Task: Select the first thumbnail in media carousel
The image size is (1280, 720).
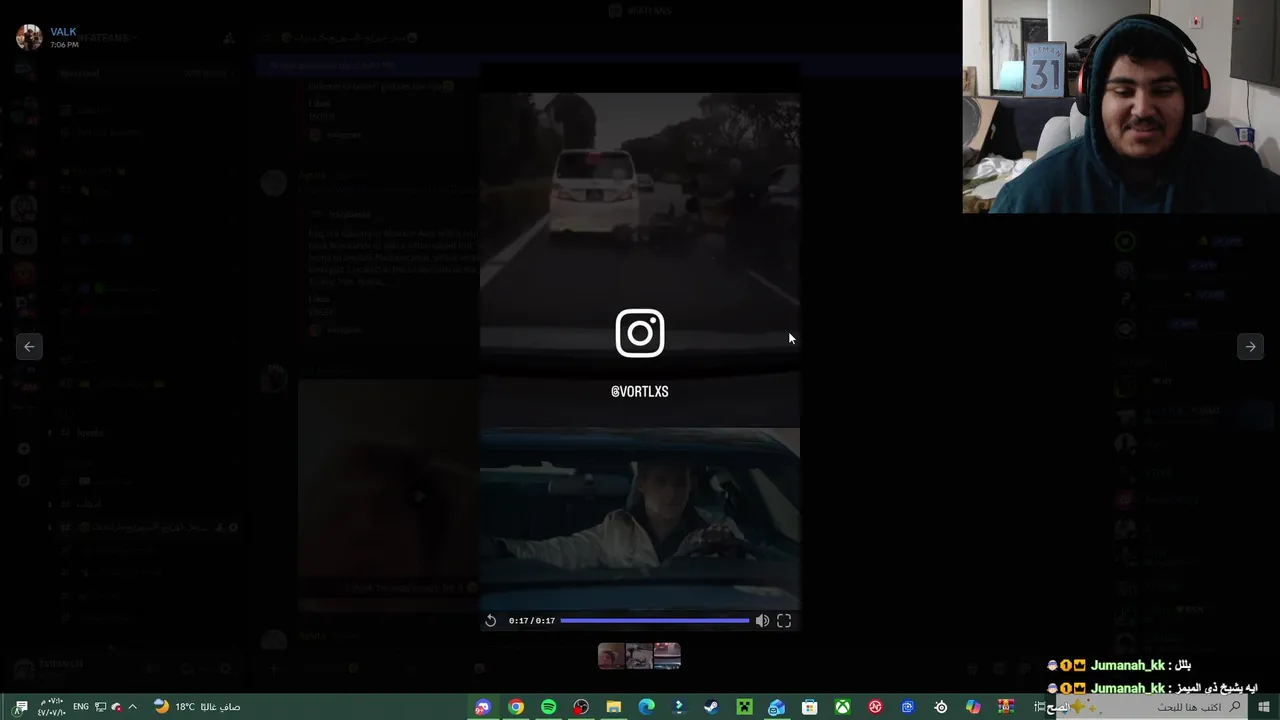Action: (611, 656)
